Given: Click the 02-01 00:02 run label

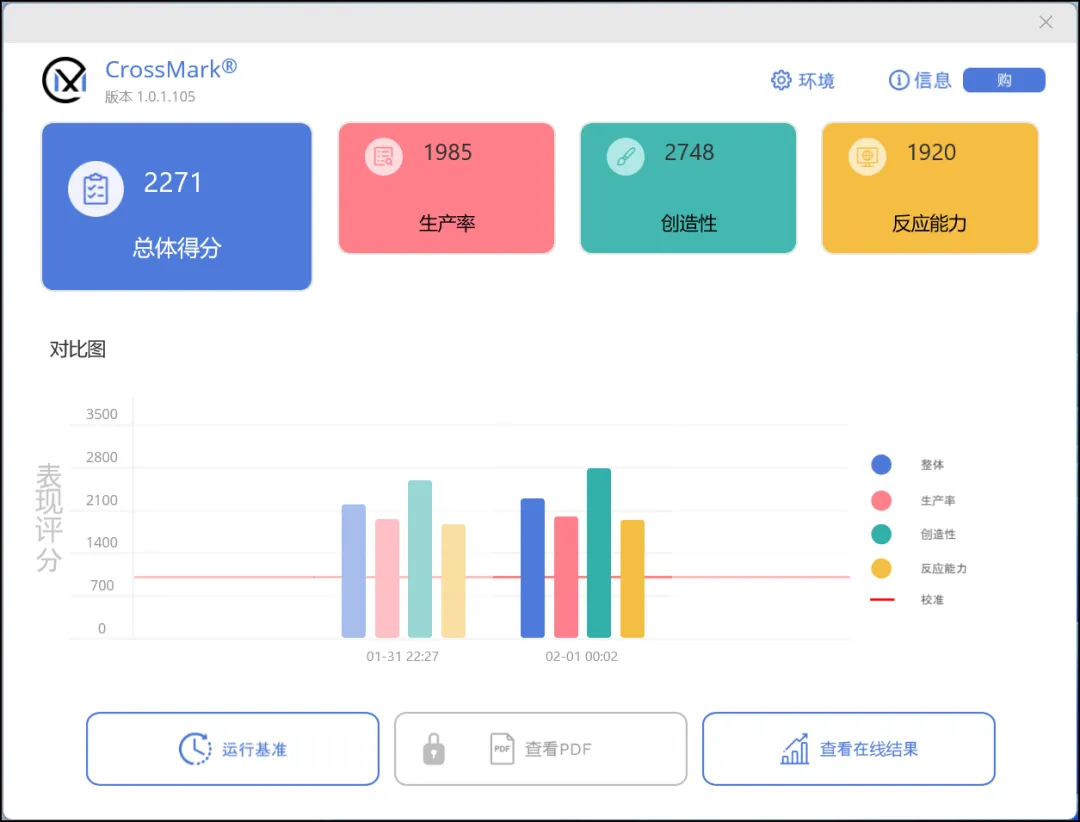Looking at the screenshot, I should coord(581,657).
